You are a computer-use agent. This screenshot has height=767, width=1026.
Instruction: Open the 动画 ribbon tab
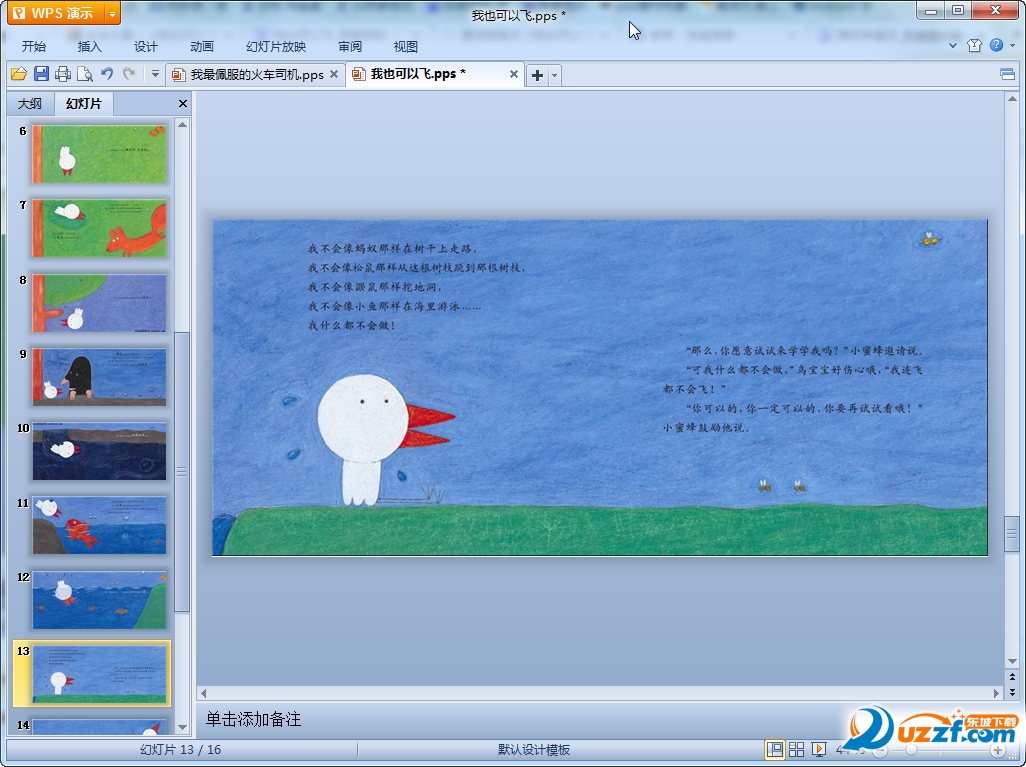(x=202, y=46)
